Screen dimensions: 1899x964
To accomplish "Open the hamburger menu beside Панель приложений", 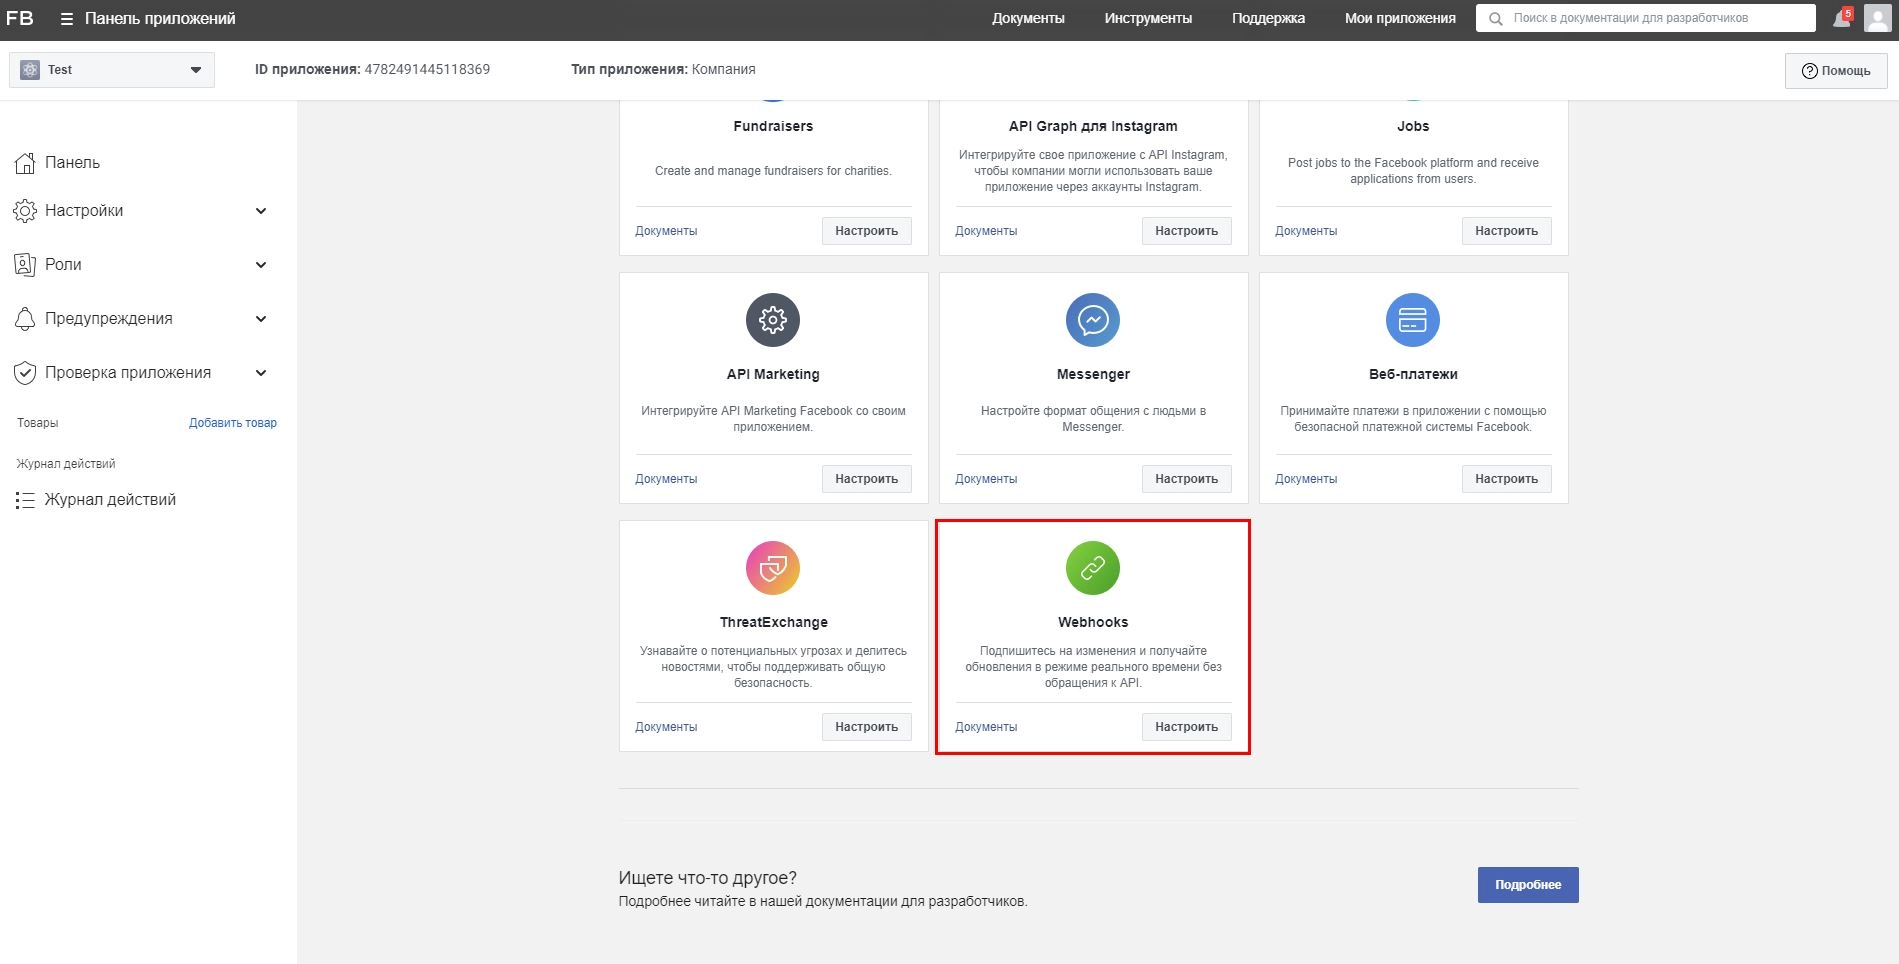I will tap(67, 19).
